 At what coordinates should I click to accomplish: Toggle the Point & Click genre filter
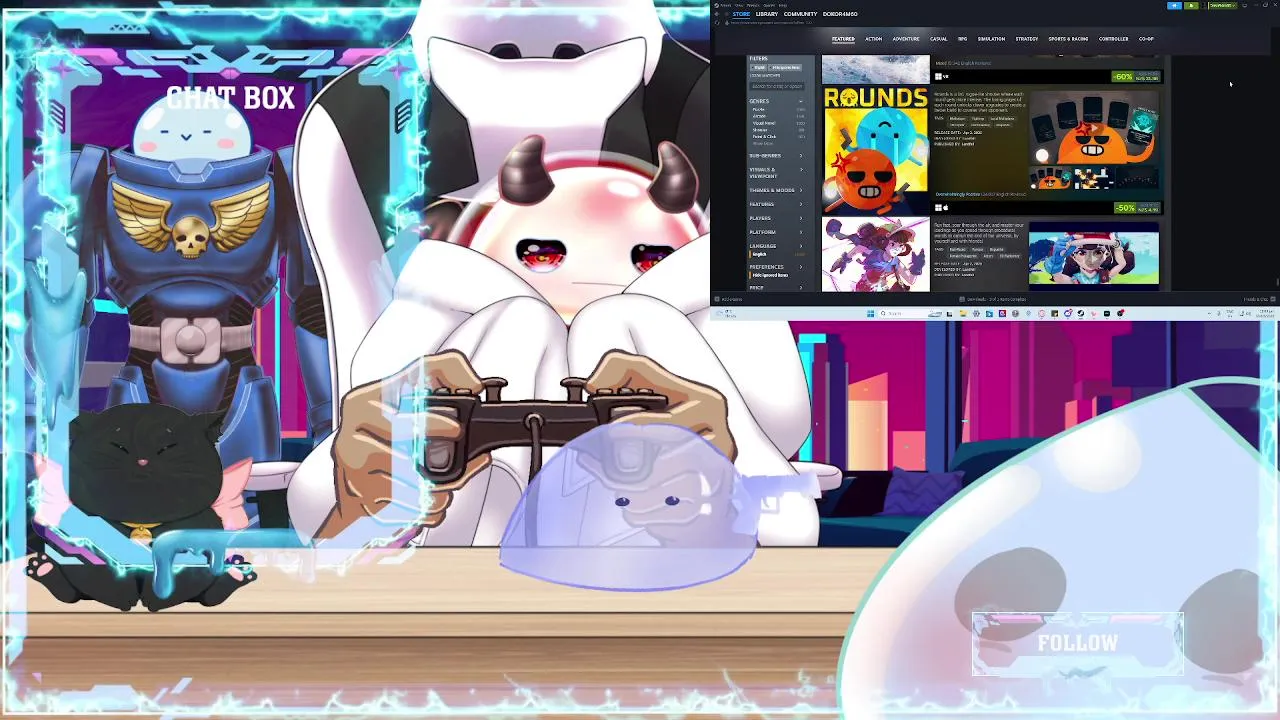[764, 136]
